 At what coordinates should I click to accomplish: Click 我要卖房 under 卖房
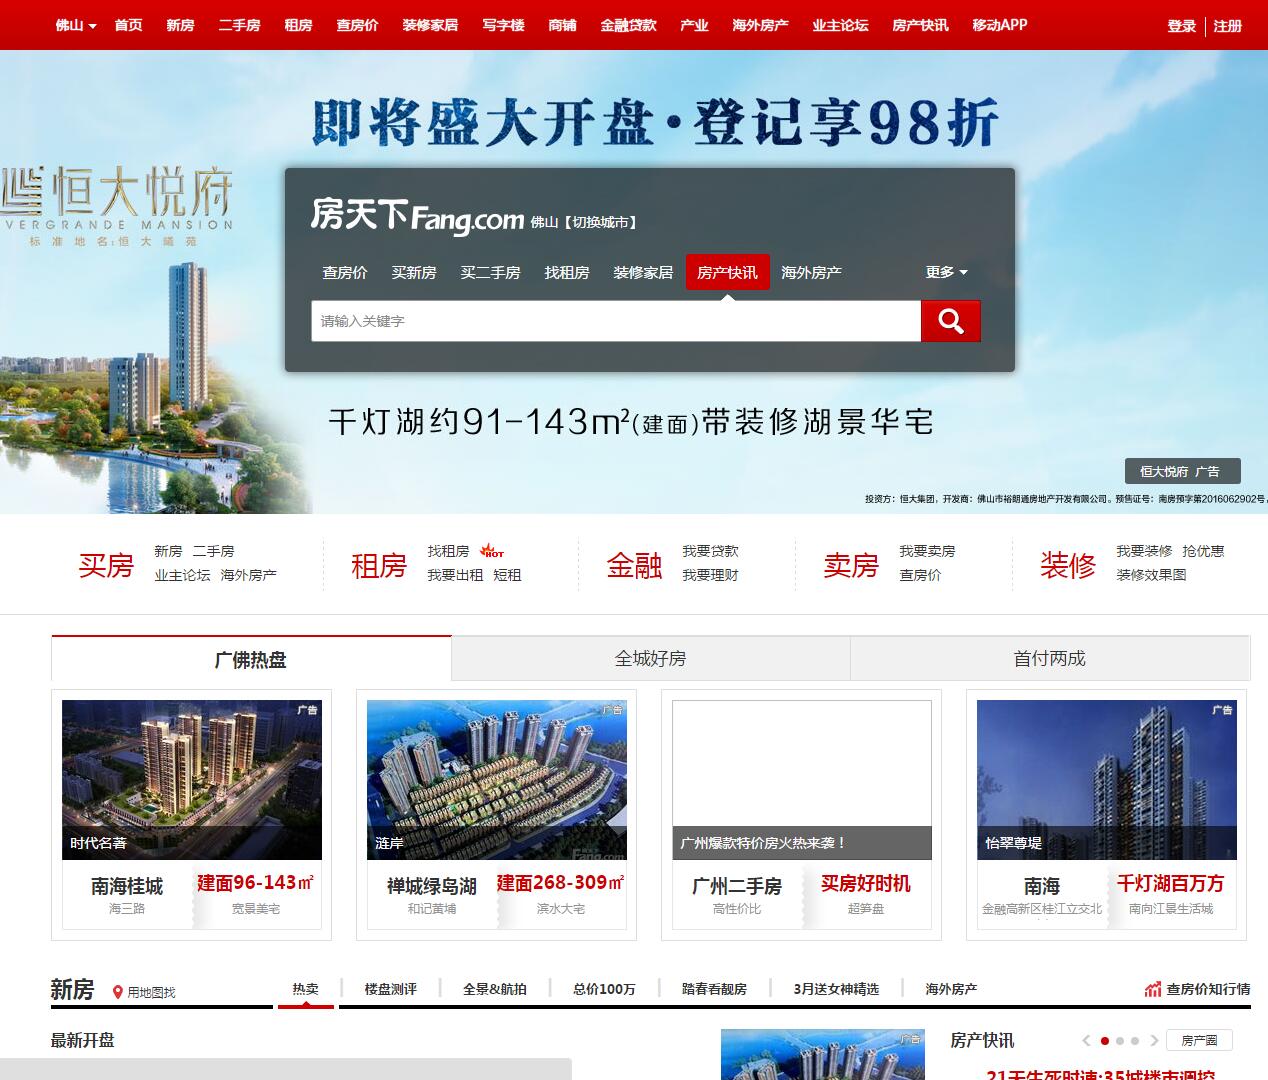tap(927, 551)
